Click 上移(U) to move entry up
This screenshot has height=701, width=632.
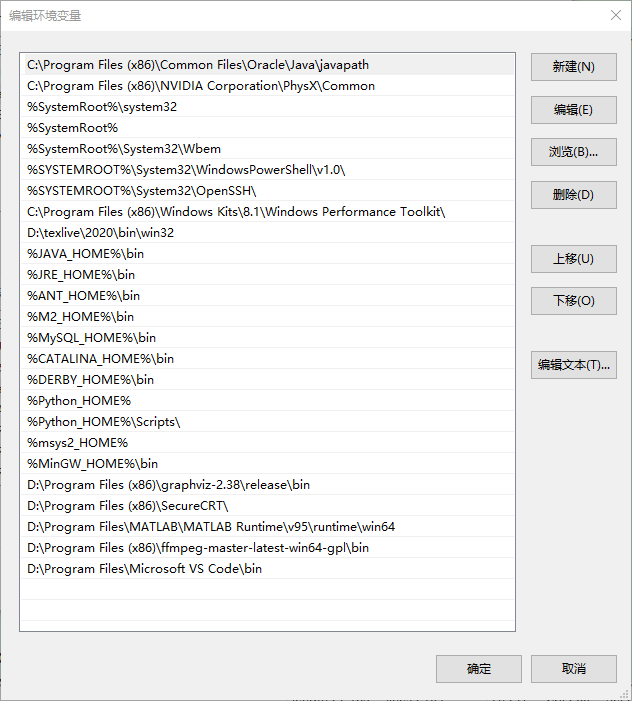click(573, 259)
